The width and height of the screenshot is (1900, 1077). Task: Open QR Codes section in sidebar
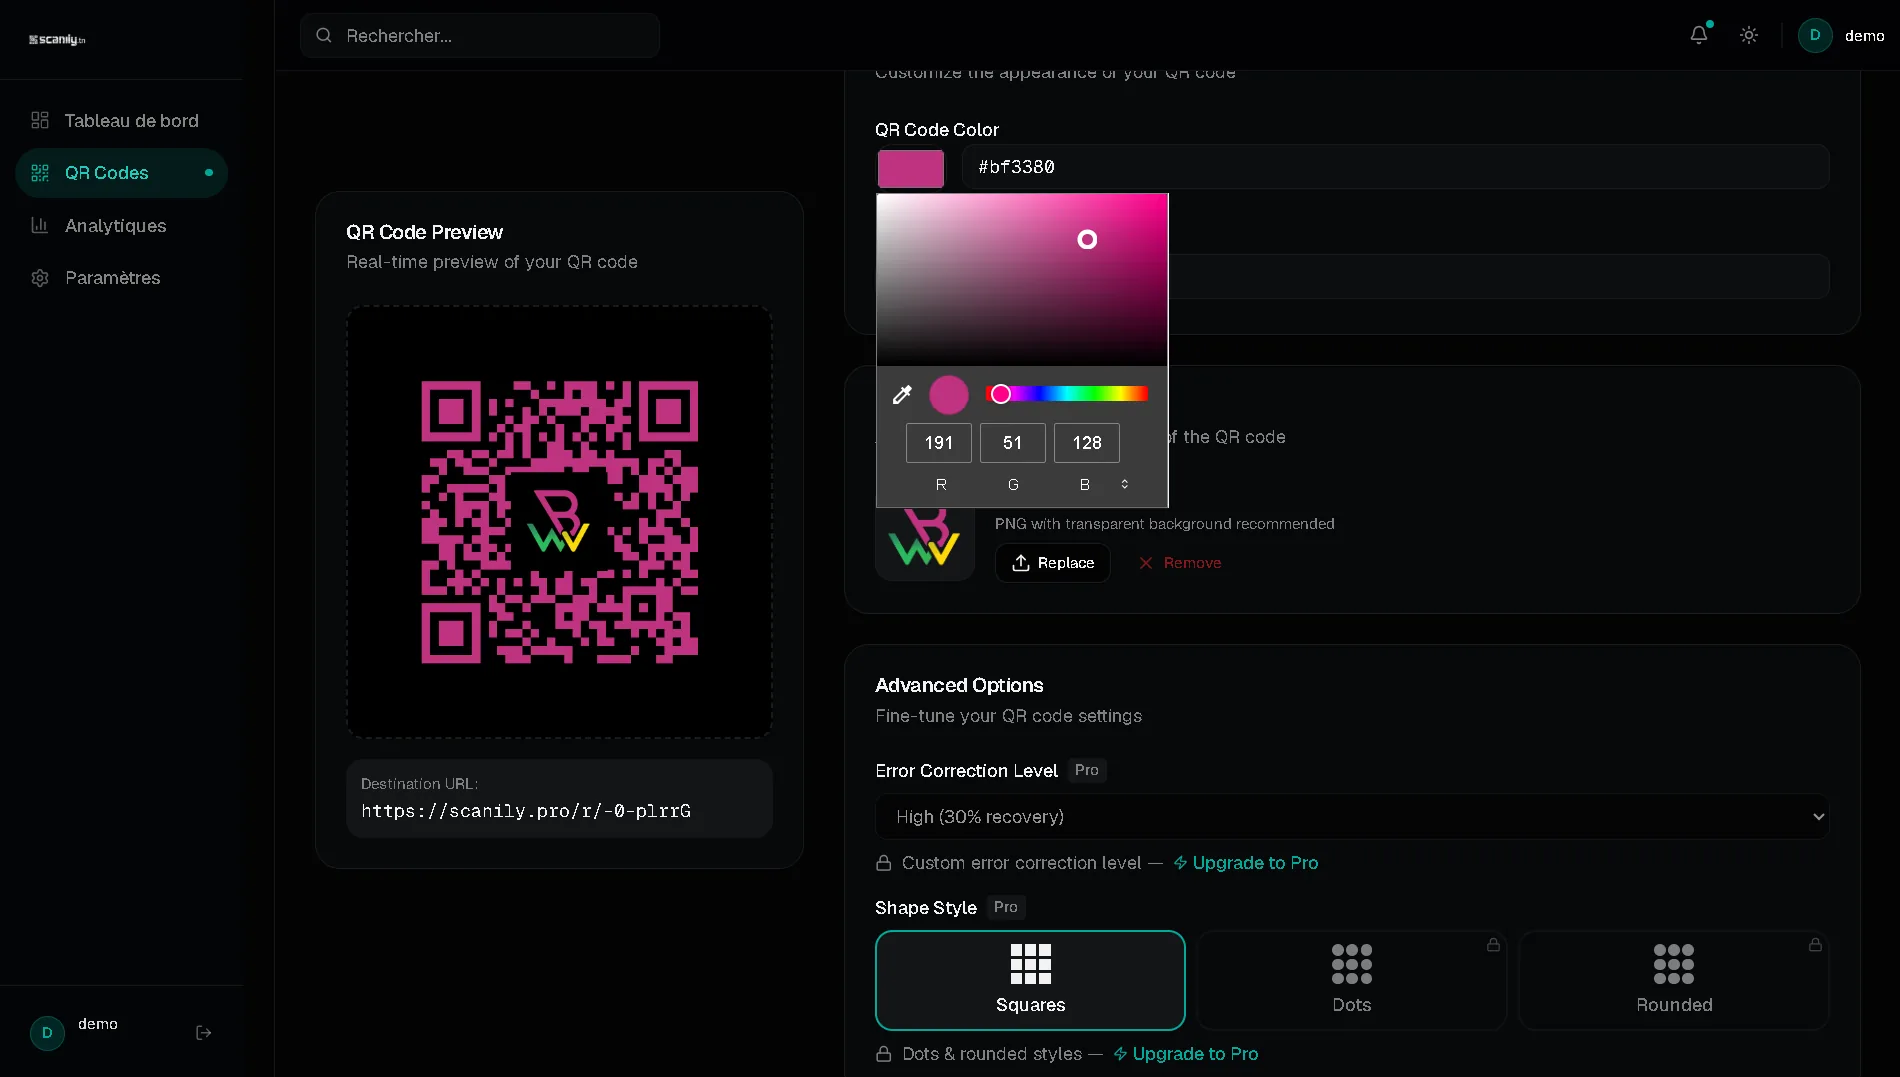(121, 173)
